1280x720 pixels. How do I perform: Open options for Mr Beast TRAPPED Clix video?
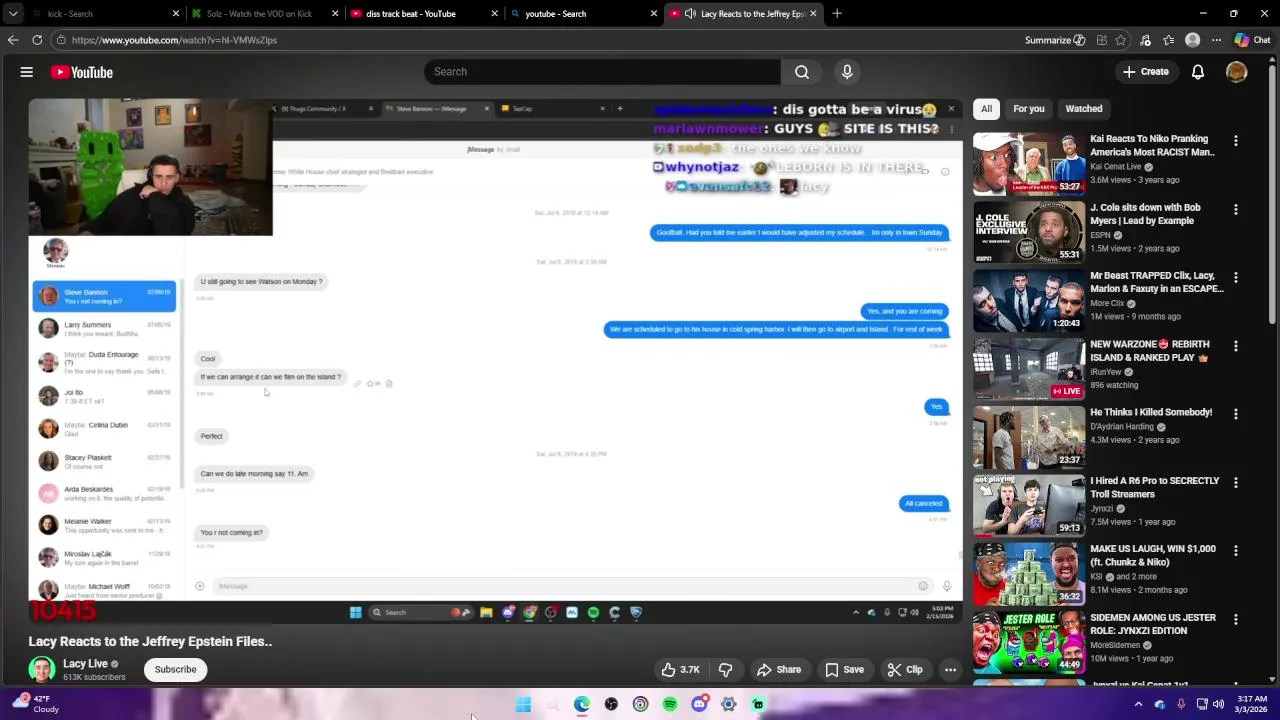(x=1236, y=278)
